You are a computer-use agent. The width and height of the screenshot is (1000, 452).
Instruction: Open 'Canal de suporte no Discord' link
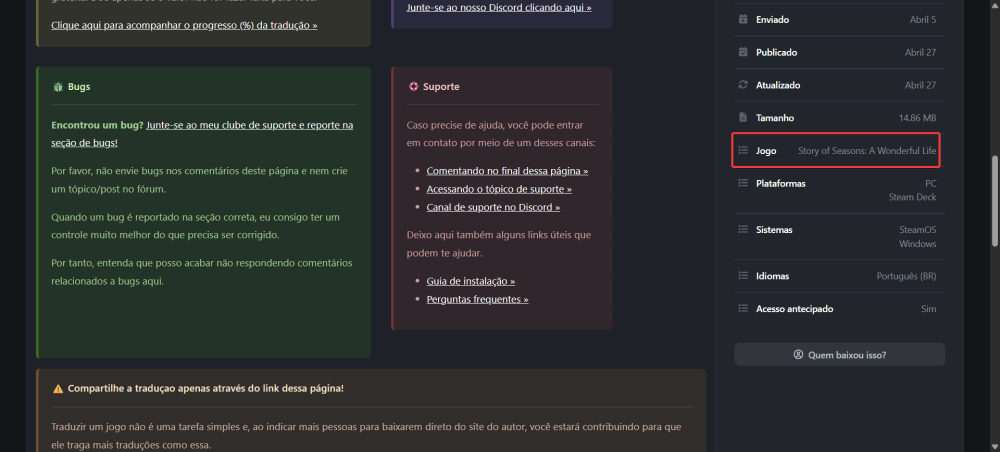point(493,207)
